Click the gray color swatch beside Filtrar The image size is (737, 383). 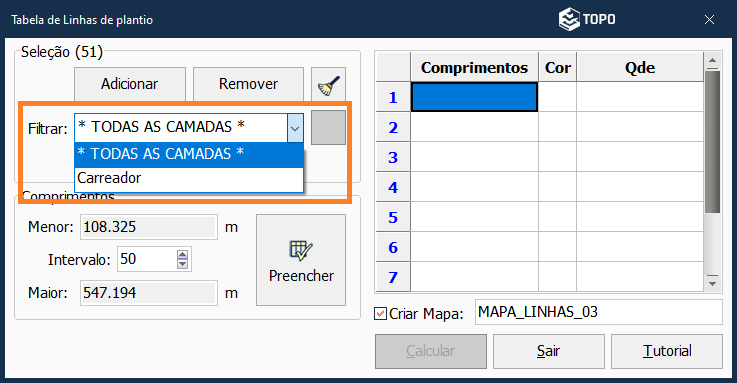[x=329, y=128]
